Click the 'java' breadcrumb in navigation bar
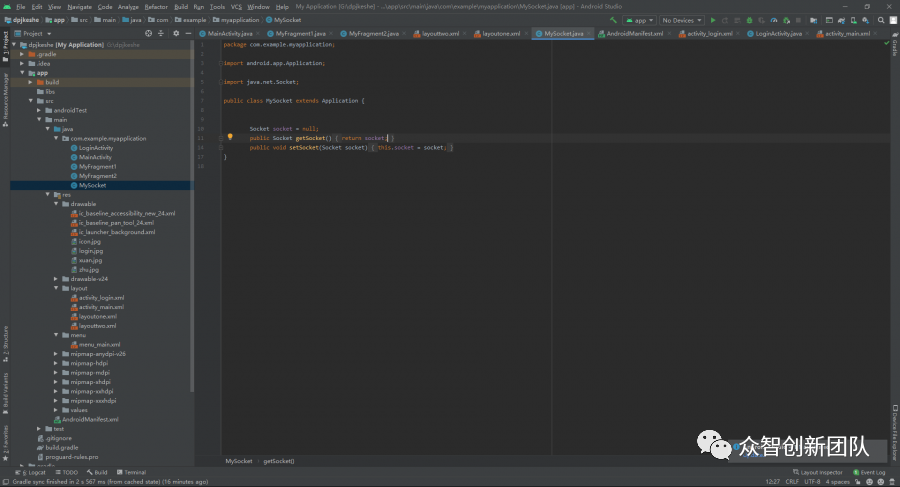This screenshot has height=487, width=900. click(135, 20)
